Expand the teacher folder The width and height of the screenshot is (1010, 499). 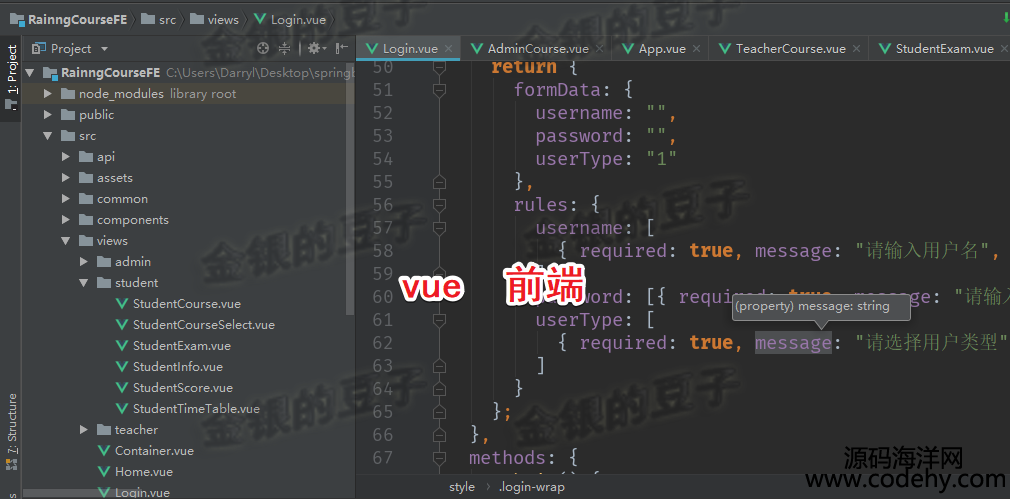tap(84, 429)
